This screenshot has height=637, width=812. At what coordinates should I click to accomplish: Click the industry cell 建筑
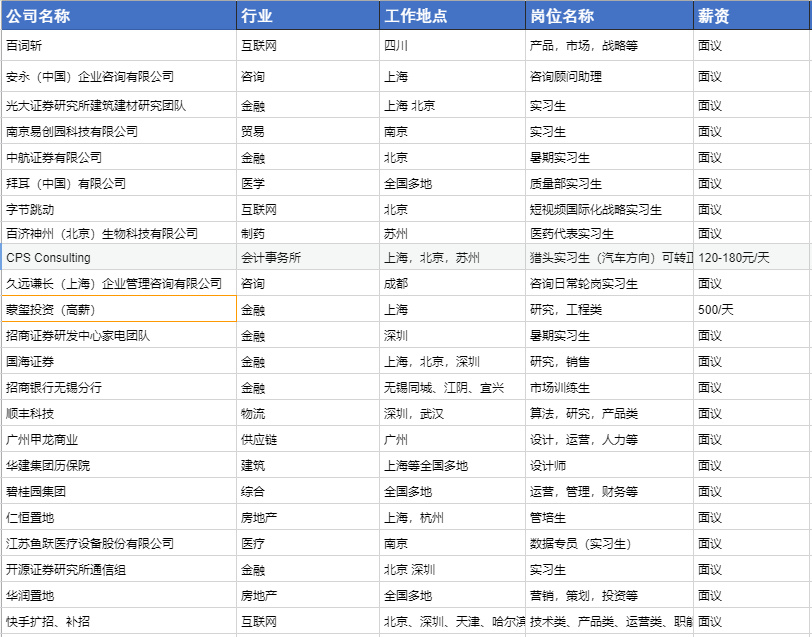pos(308,465)
